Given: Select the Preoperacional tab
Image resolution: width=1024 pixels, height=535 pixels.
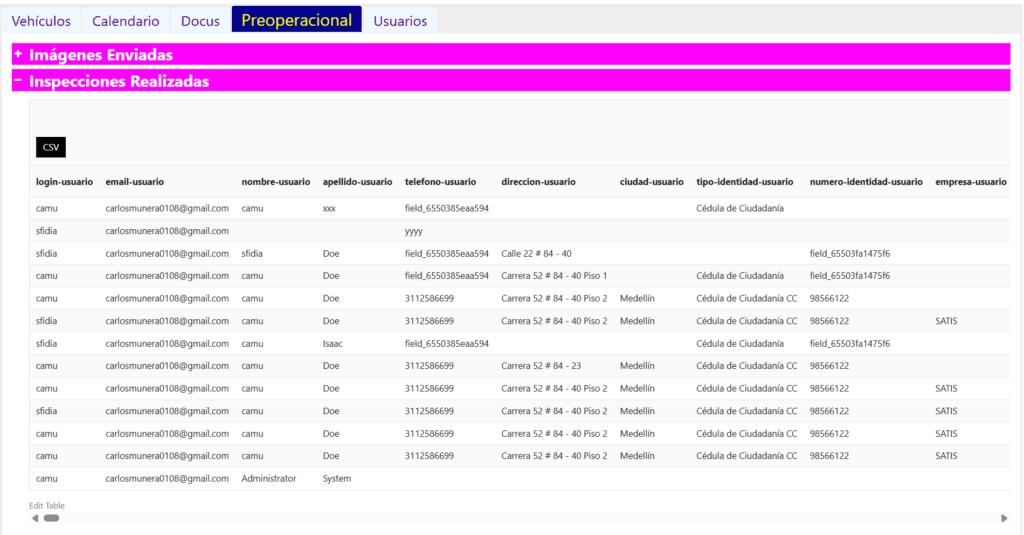Looking at the screenshot, I should pos(296,20).
